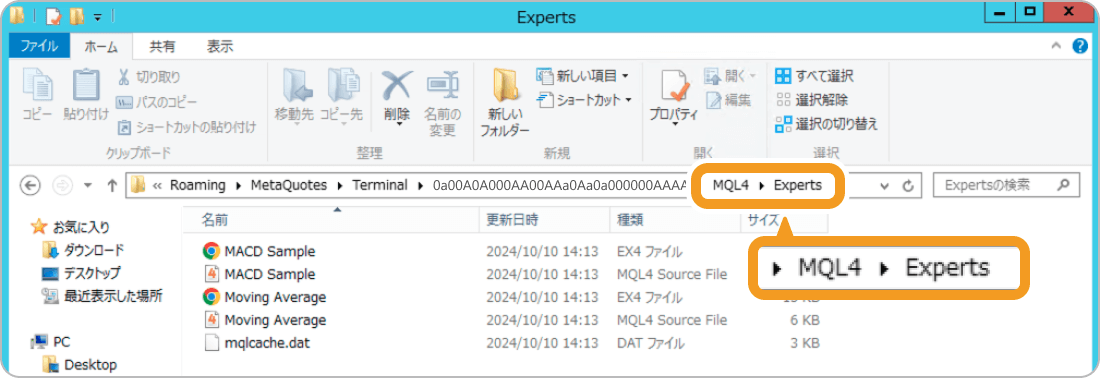Click the search magnifier icon
The image size is (1100, 378).
[x=1064, y=185]
